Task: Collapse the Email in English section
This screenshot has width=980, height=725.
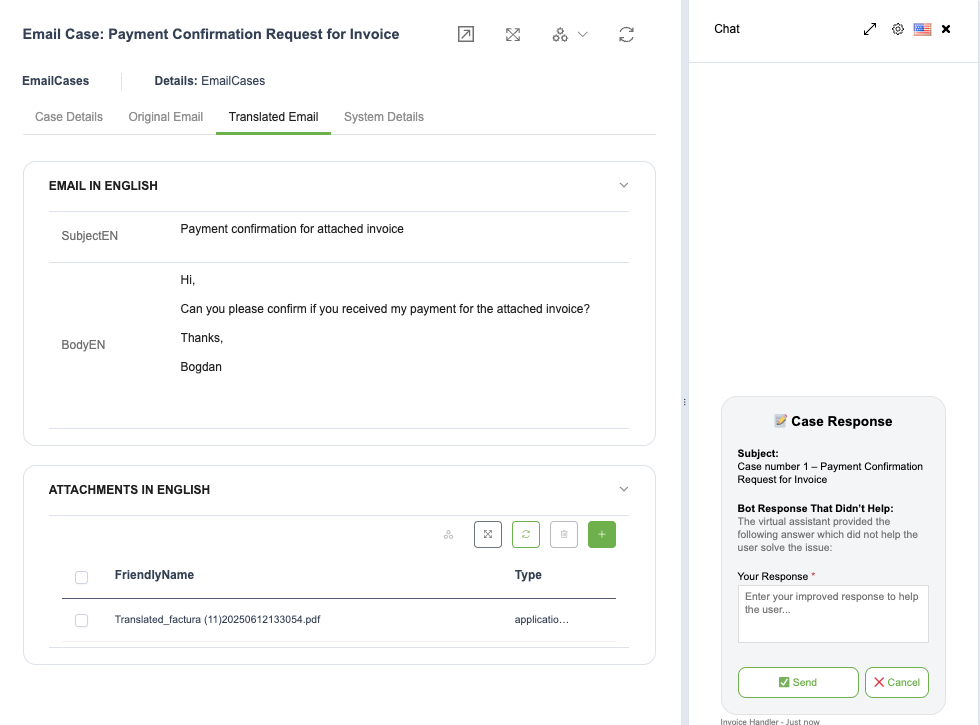Action: (x=624, y=185)
